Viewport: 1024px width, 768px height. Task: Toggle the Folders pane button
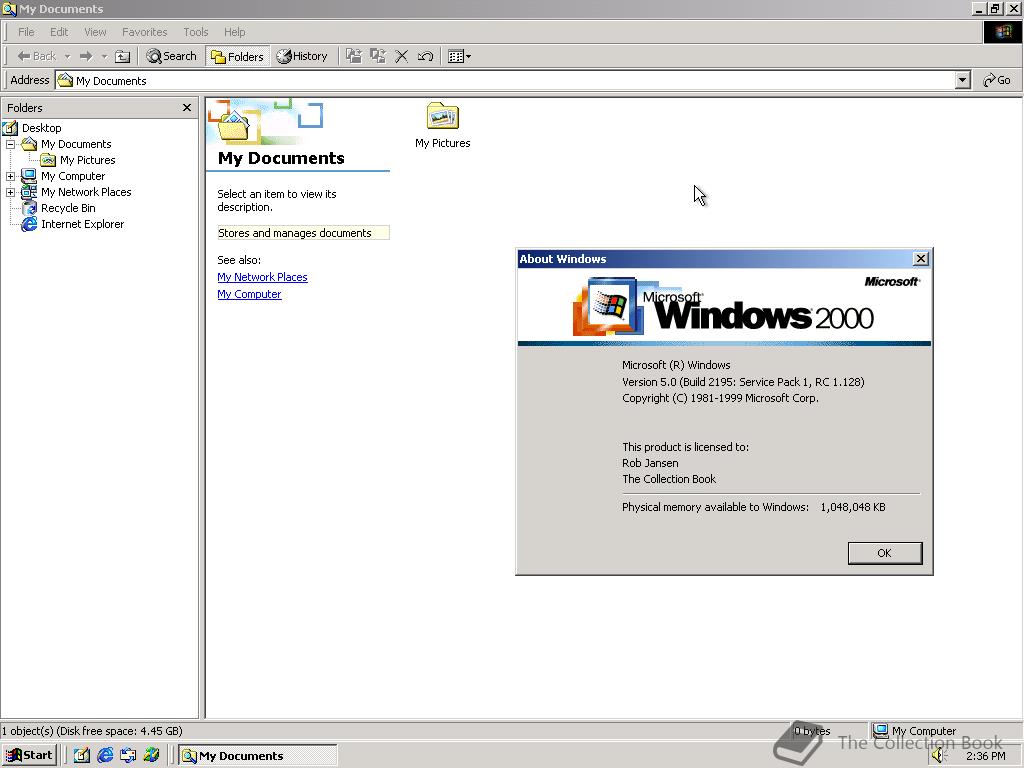tap(237, 56)
